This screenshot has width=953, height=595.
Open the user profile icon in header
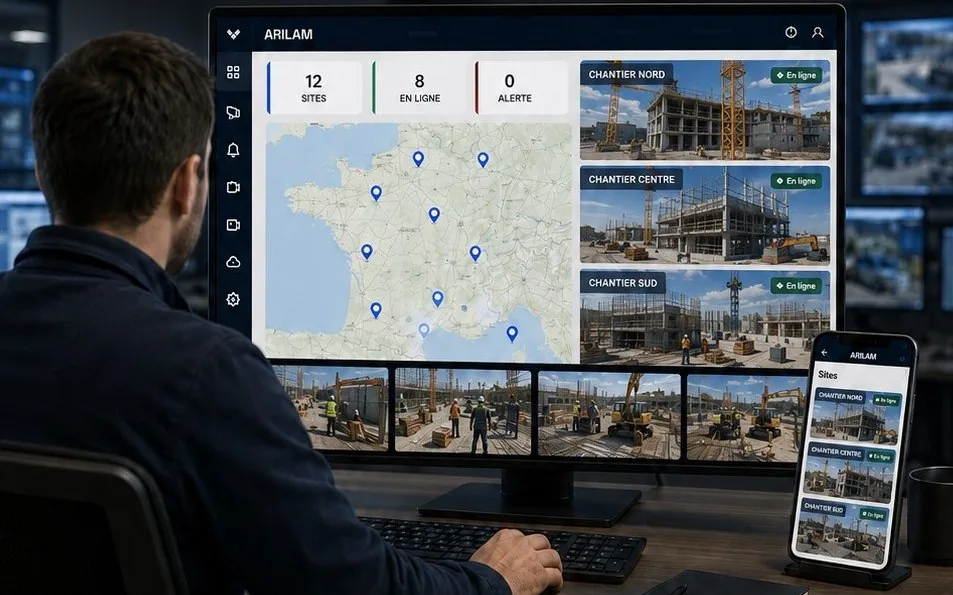817,32
